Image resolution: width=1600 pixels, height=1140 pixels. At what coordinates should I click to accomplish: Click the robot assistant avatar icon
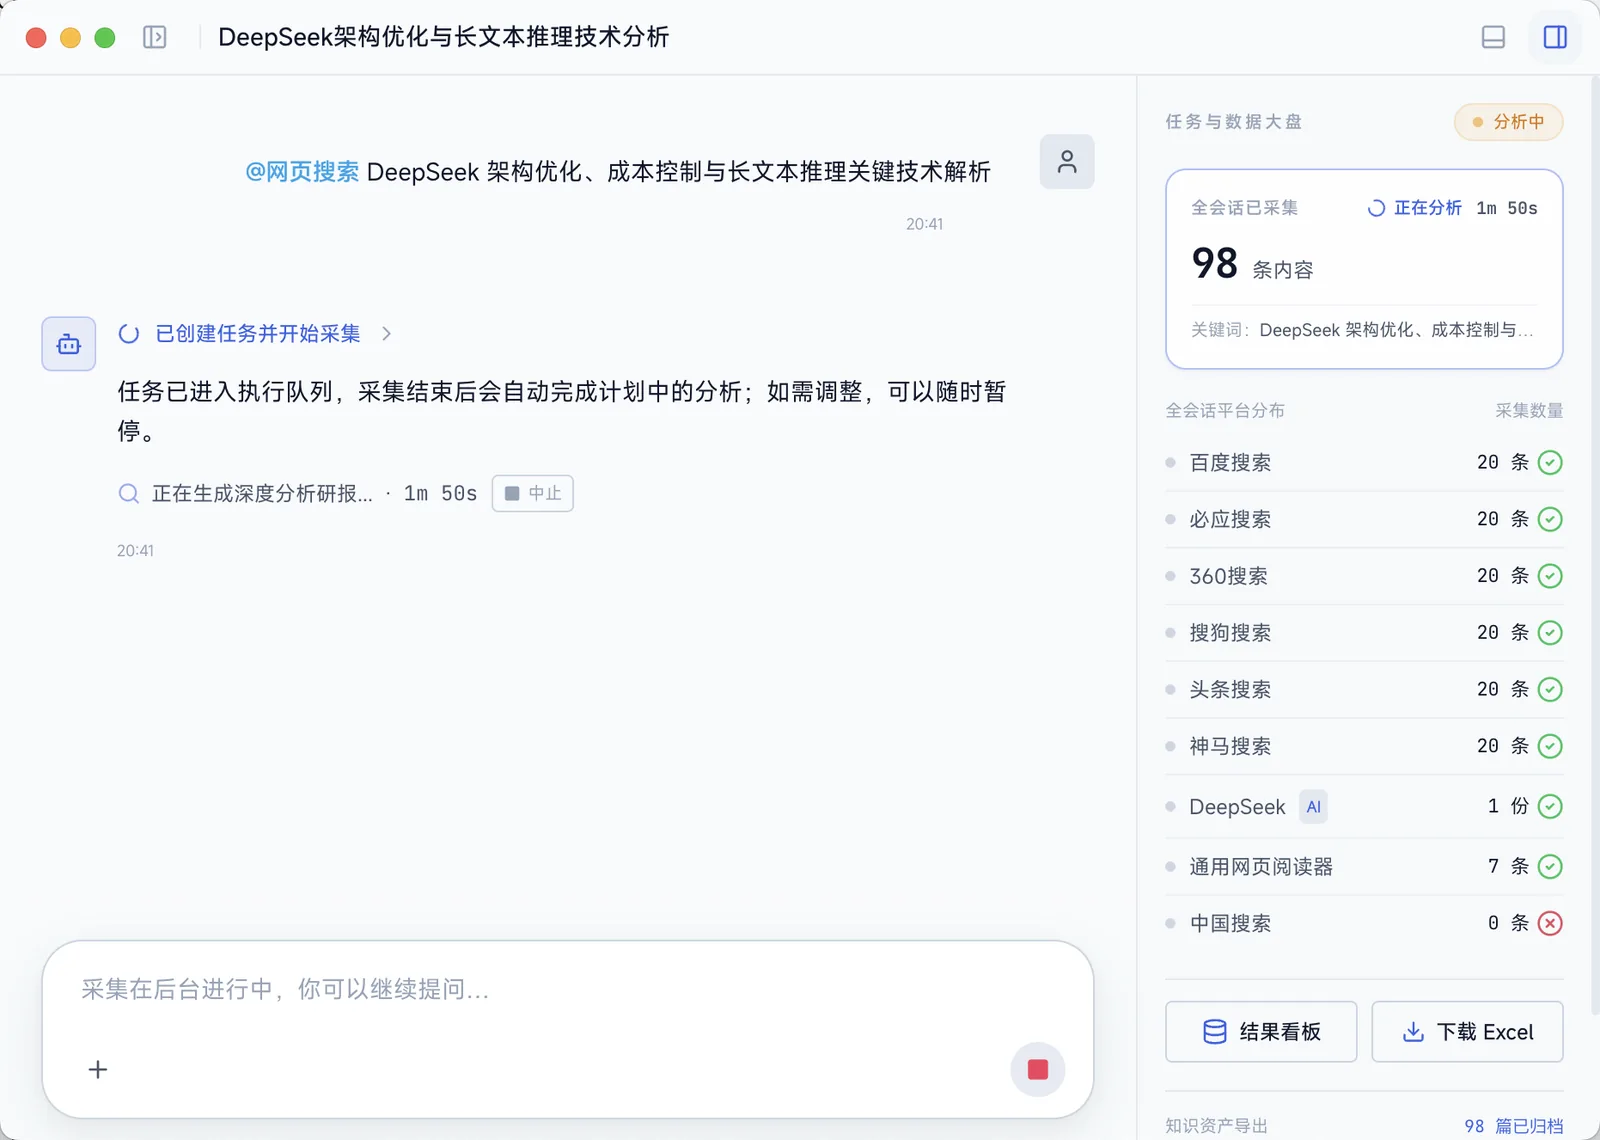click(69, 344)
